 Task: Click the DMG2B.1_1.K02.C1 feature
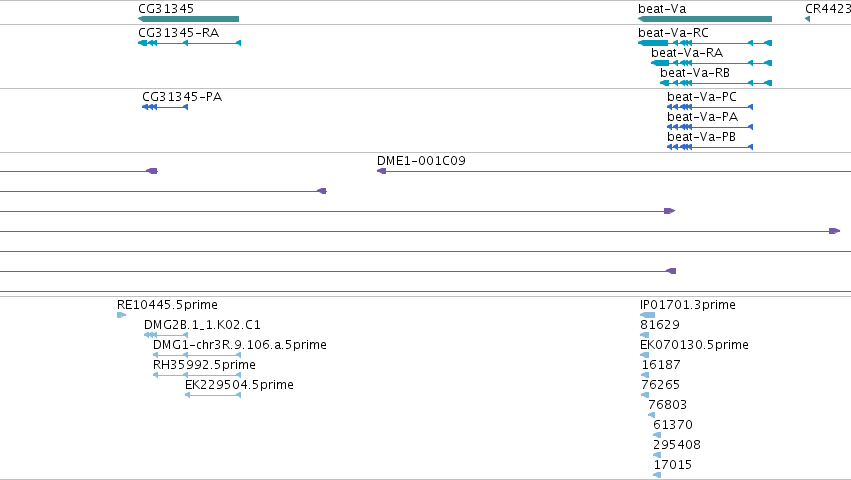pos(166,335)
